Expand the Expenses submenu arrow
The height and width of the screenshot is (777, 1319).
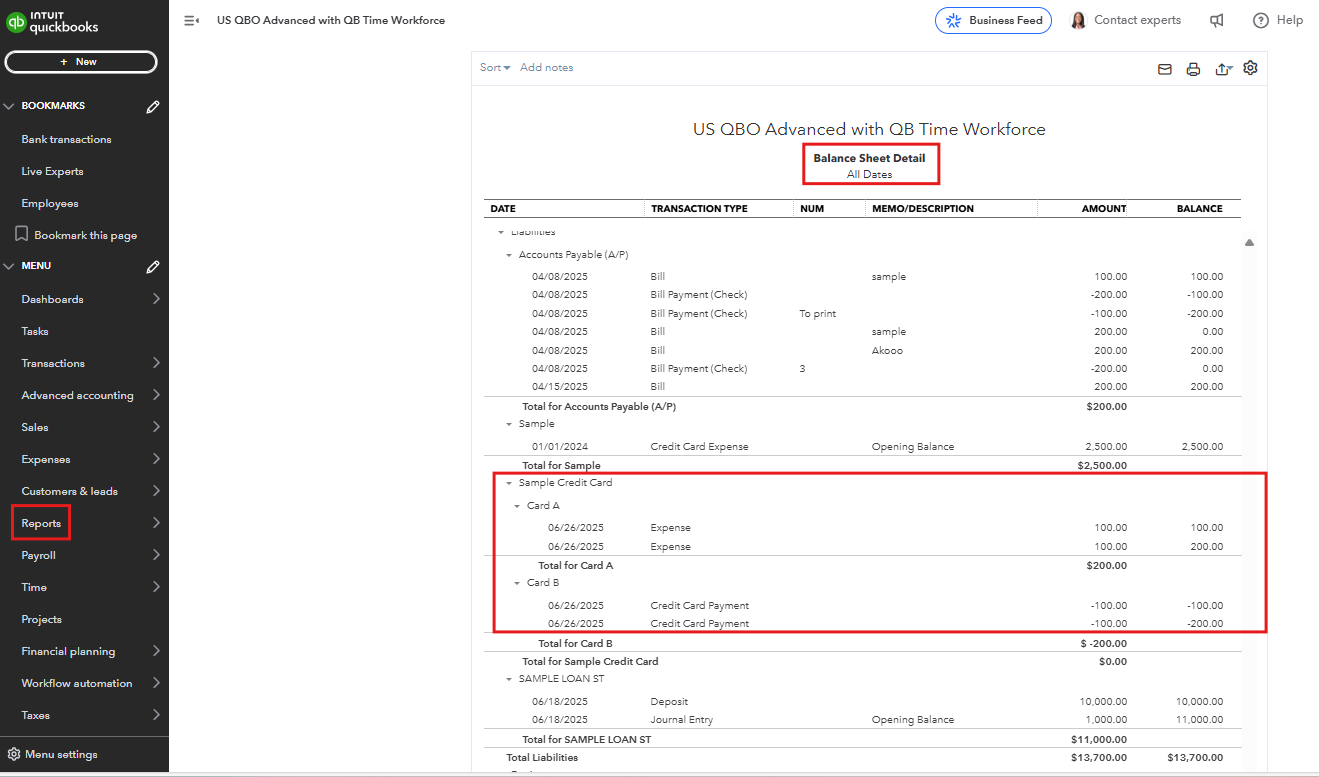click(x=156, y=459)
